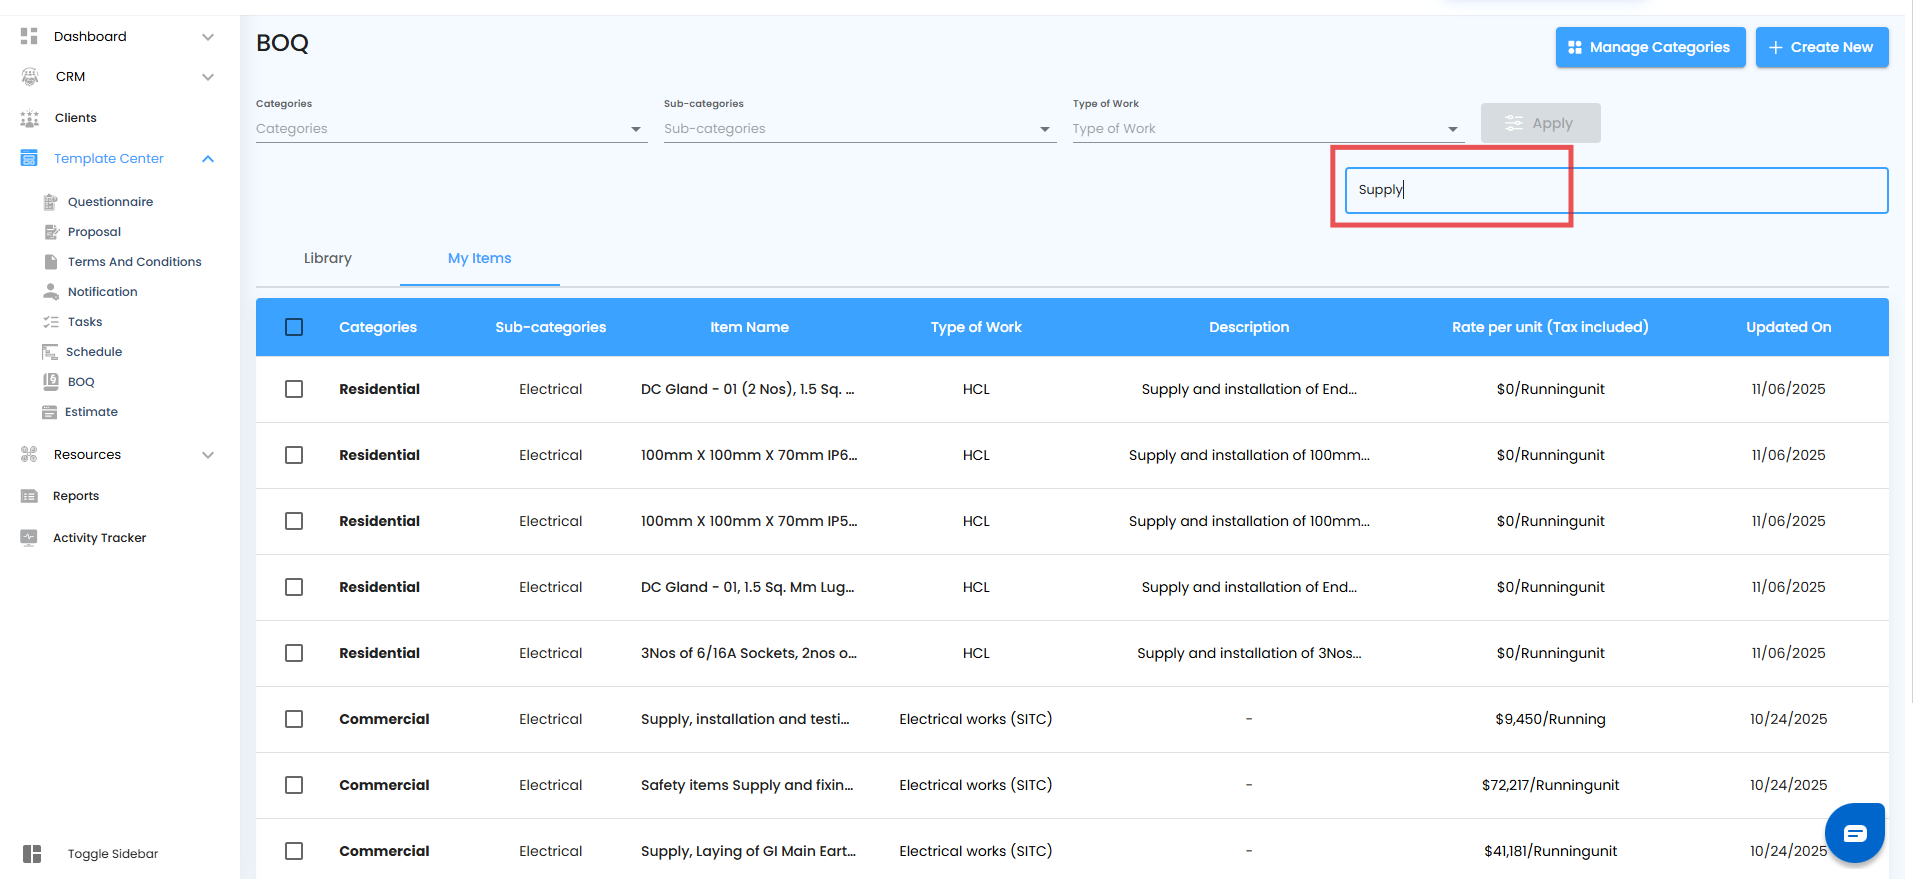1919x879 pixels.
Task: Open Terms And Conditions menu item
Action: coord(134,262)
